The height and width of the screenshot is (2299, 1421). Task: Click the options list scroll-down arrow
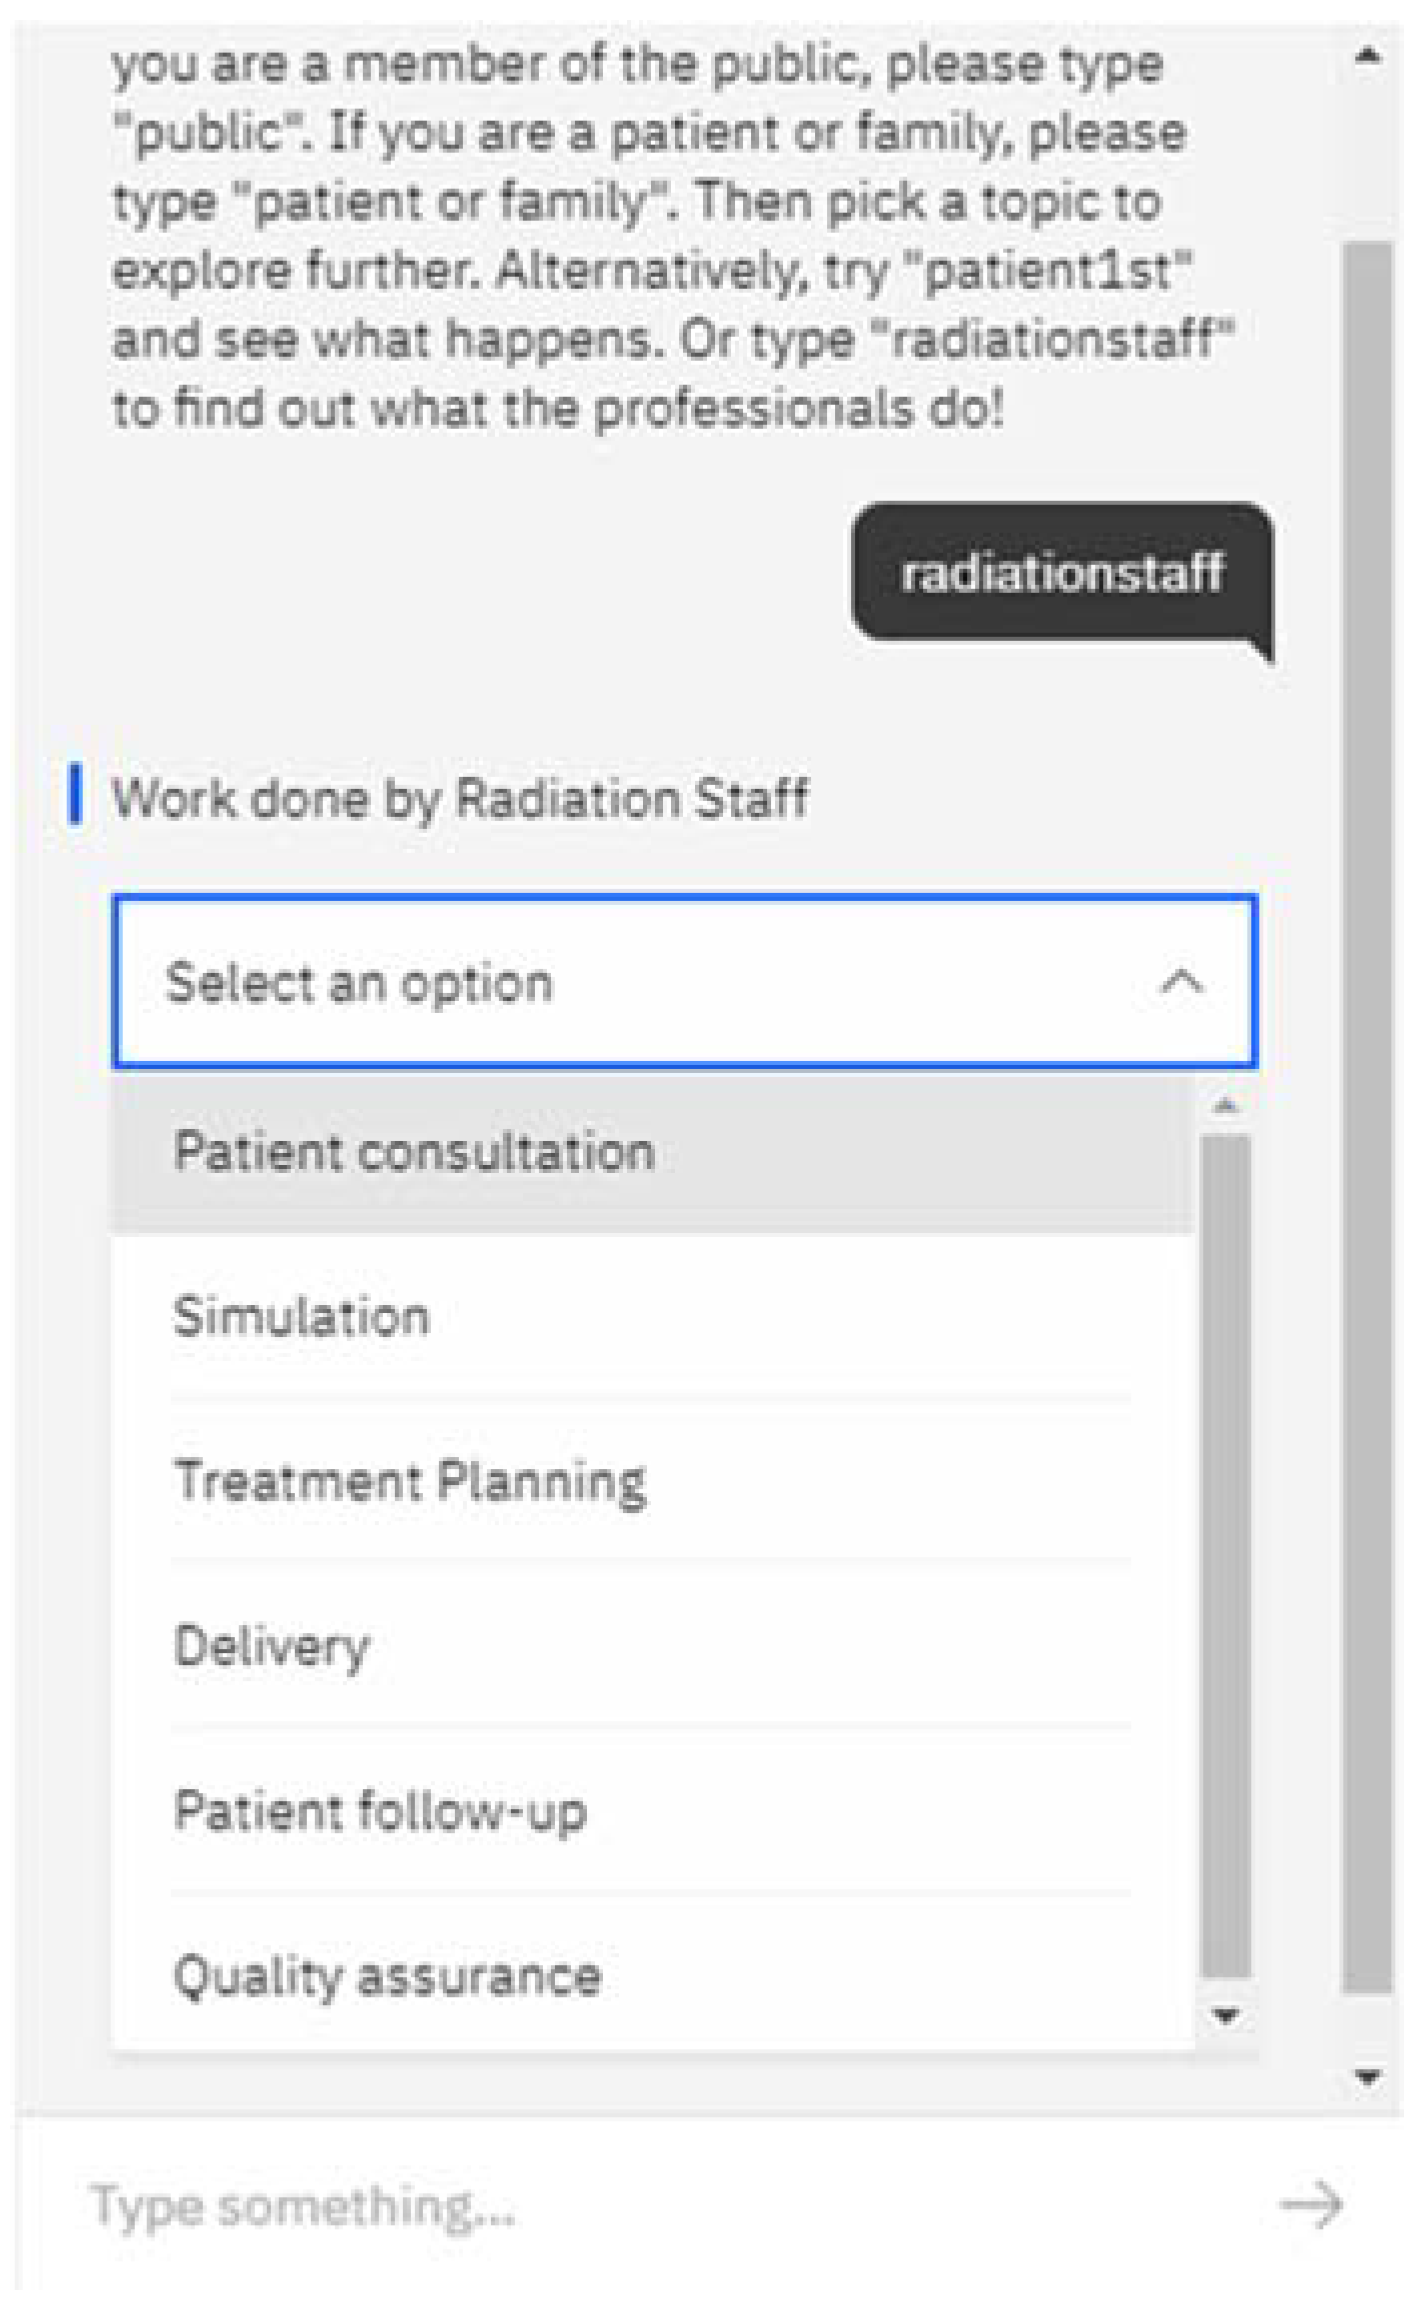(x=1226, y=2015)
